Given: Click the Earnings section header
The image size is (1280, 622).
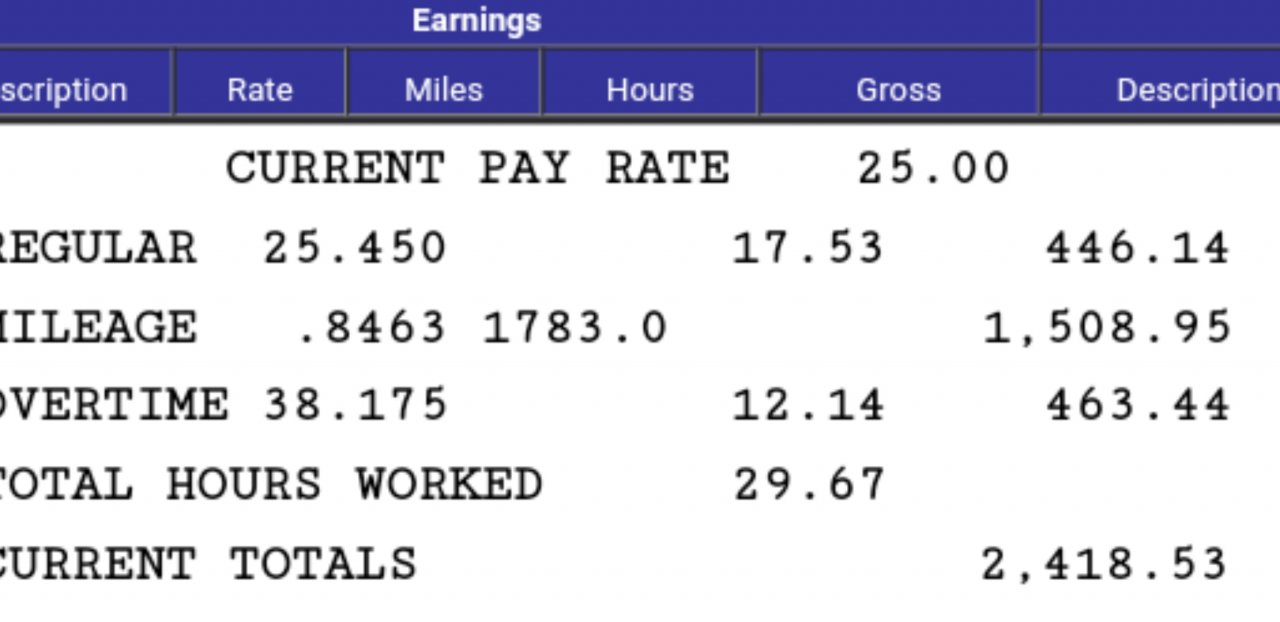Looking at the screenshot, I should point(476,21).
